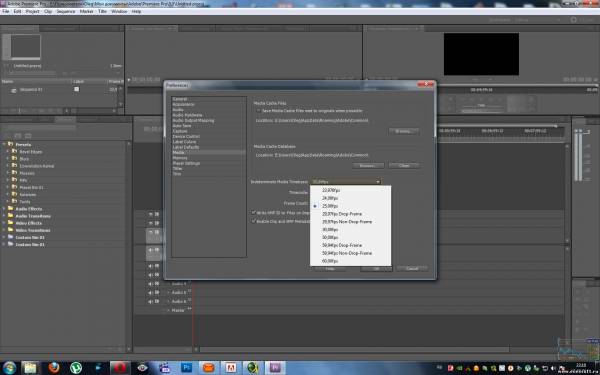Launch Firefox from the taskbar
The image size is (600, 375).
coord(54,368)
